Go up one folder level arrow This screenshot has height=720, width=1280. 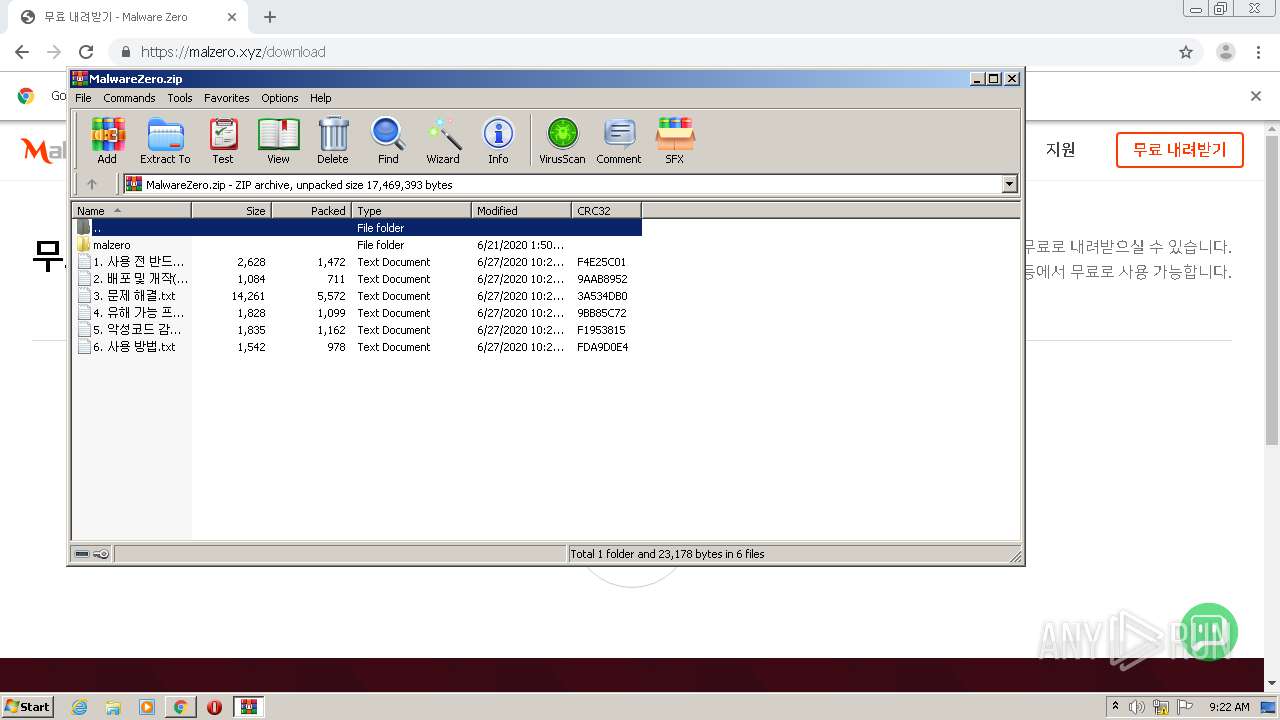click(x=92, y=184)
